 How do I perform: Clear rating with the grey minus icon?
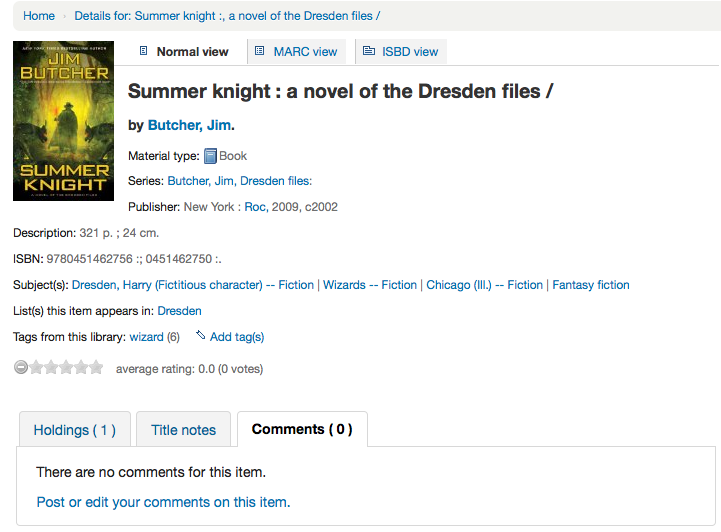[x=21, y=368]
